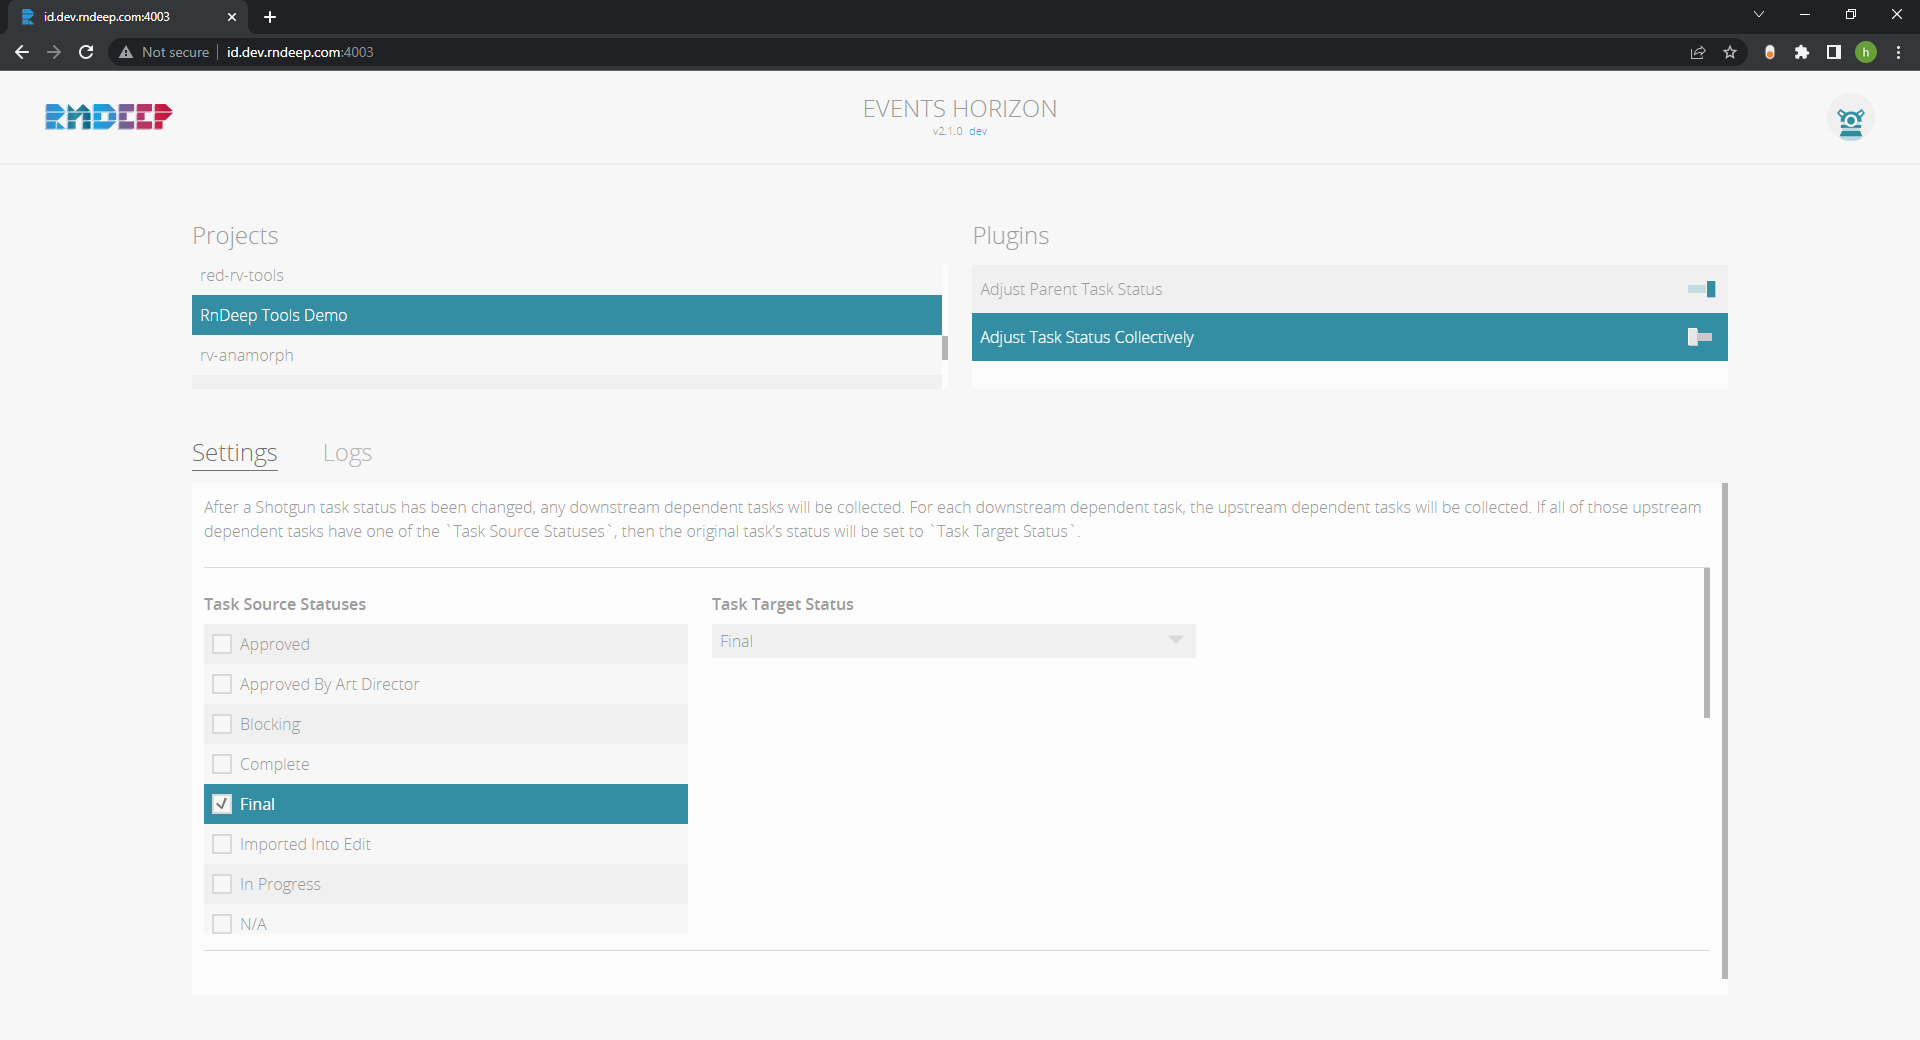Image resolution: width=1920 pixels, height=1040 pixels.
Task: Bookmark this page with star icon
Action: click(1730, 52)
